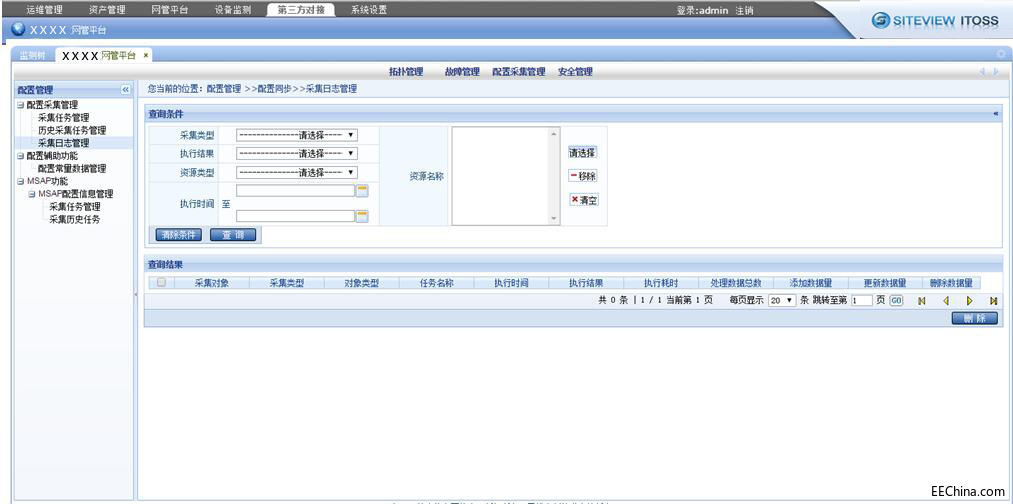Open the 安全管理 module
This screenshot has width=1013, height=504.
[575, 72]
